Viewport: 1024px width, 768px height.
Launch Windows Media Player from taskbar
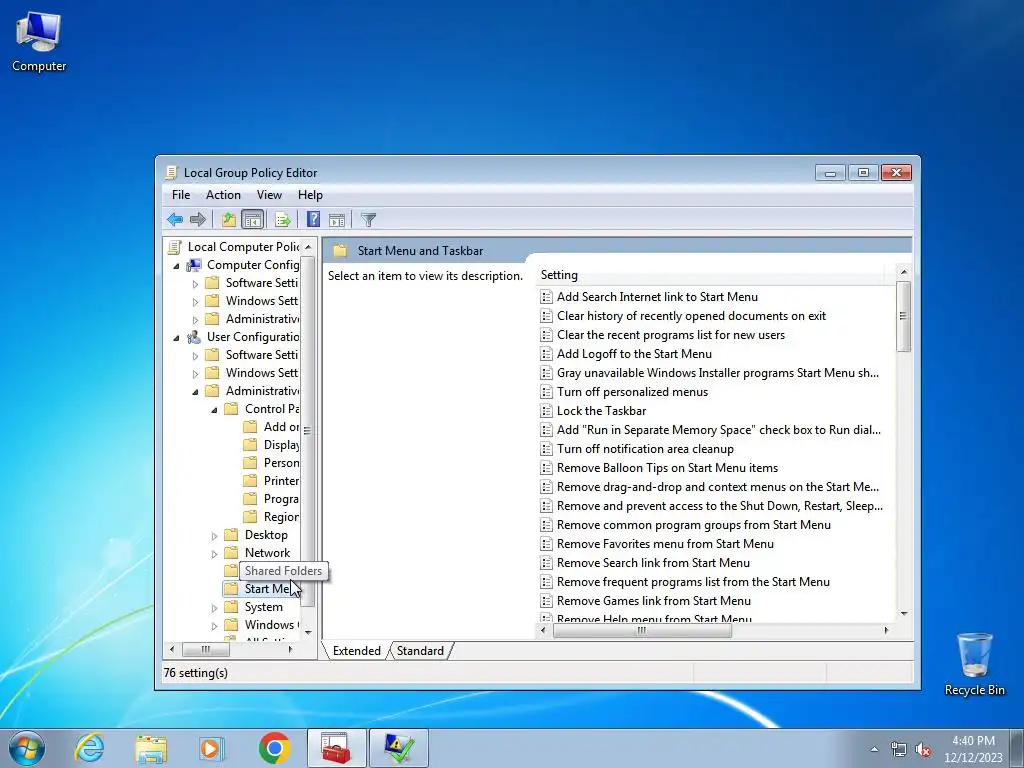212,748
